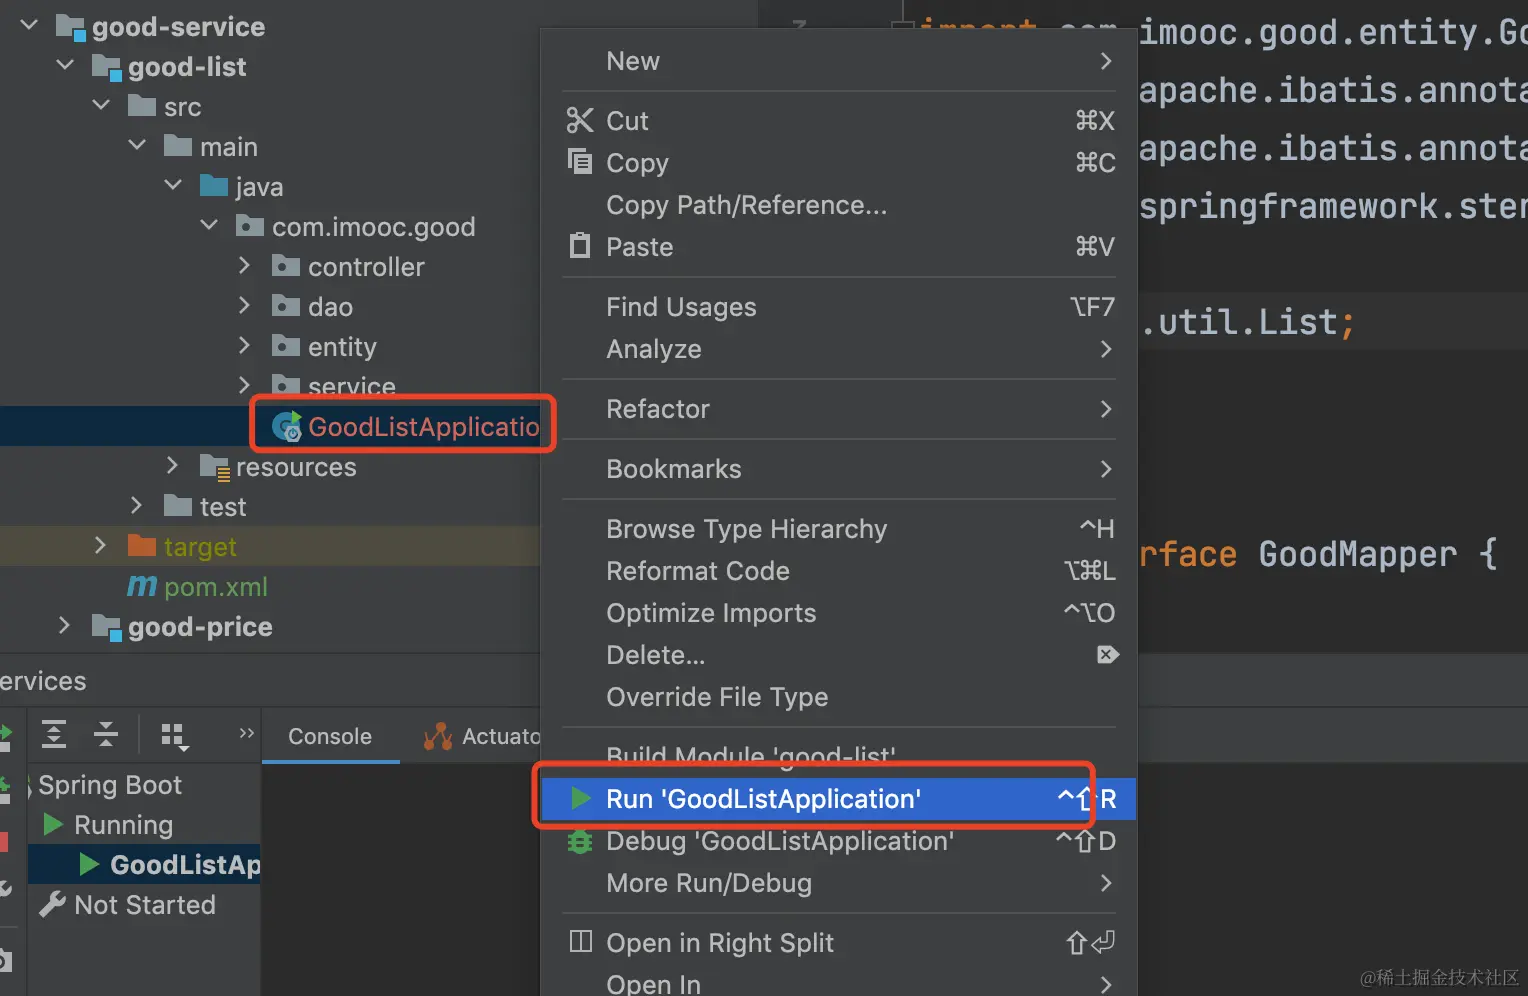Image resolution: width=1528 pixels, height=996 pixels.
Task: Click the Expand All icon in Services toolbar
Action: [54, 735]
